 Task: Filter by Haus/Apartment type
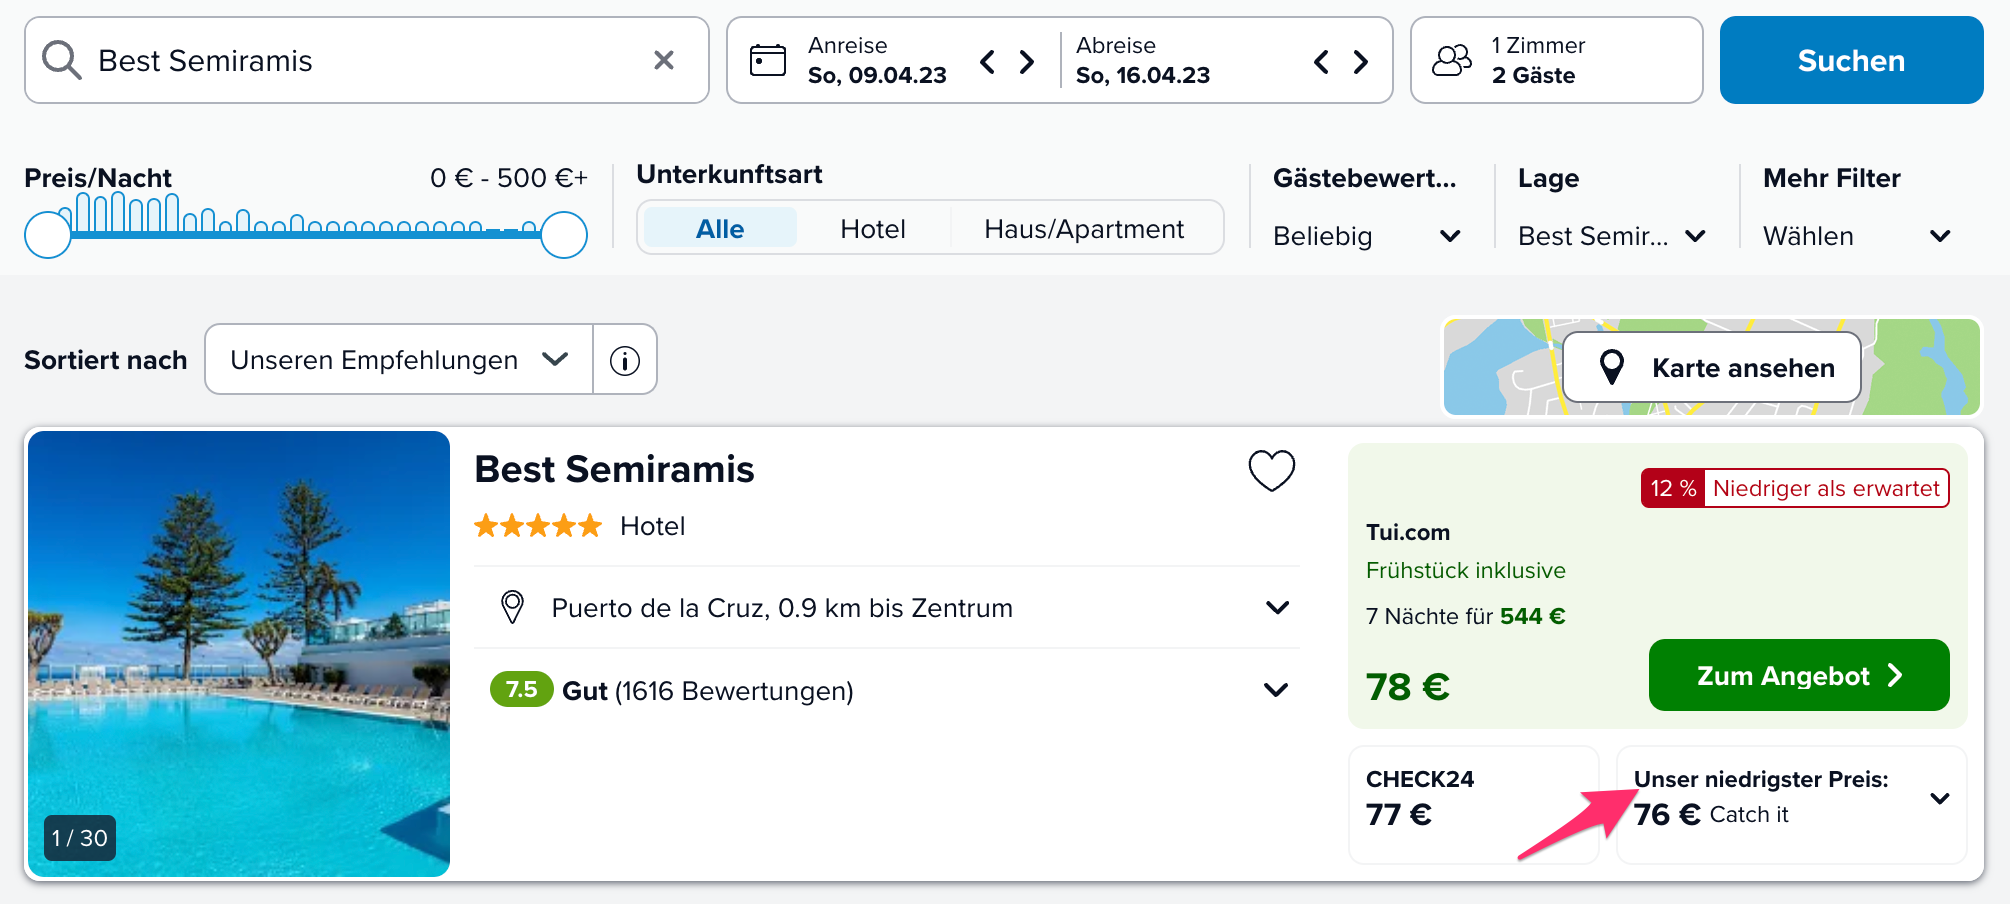click(x=1084, y=229)
